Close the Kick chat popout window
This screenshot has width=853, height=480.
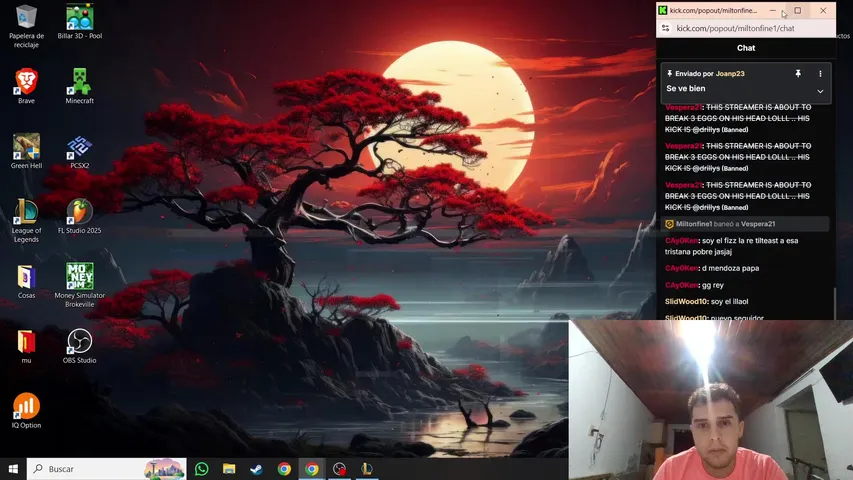tap(823, 10)
